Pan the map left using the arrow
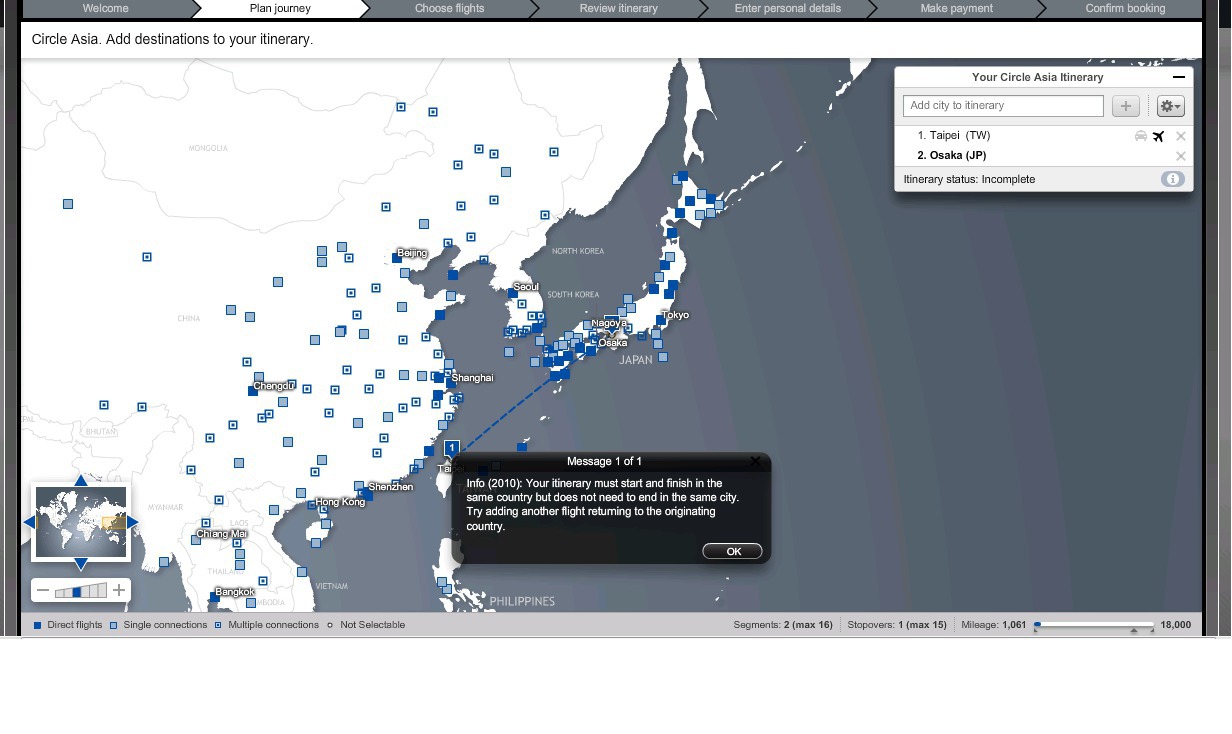The image size is (1232, 734). pyautogui.click(x=29, y=522)
